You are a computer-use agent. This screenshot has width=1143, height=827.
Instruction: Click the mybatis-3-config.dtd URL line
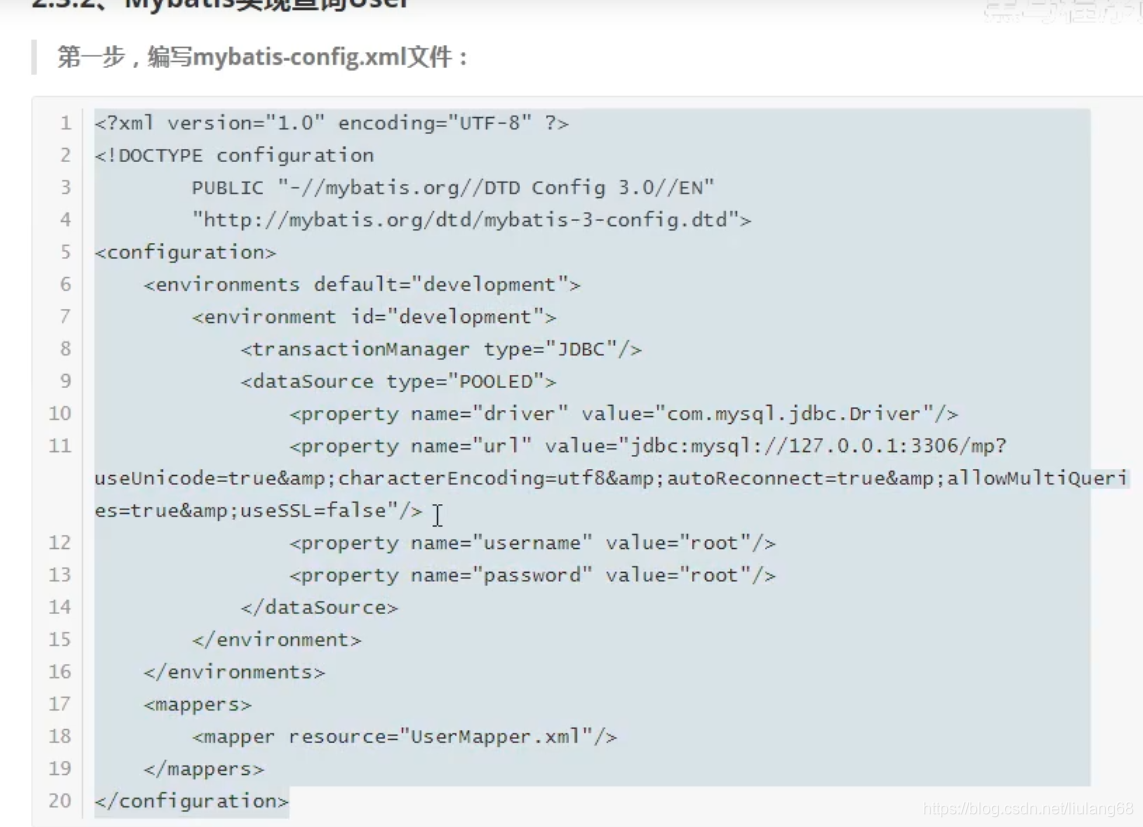click(x=471, y=219)
